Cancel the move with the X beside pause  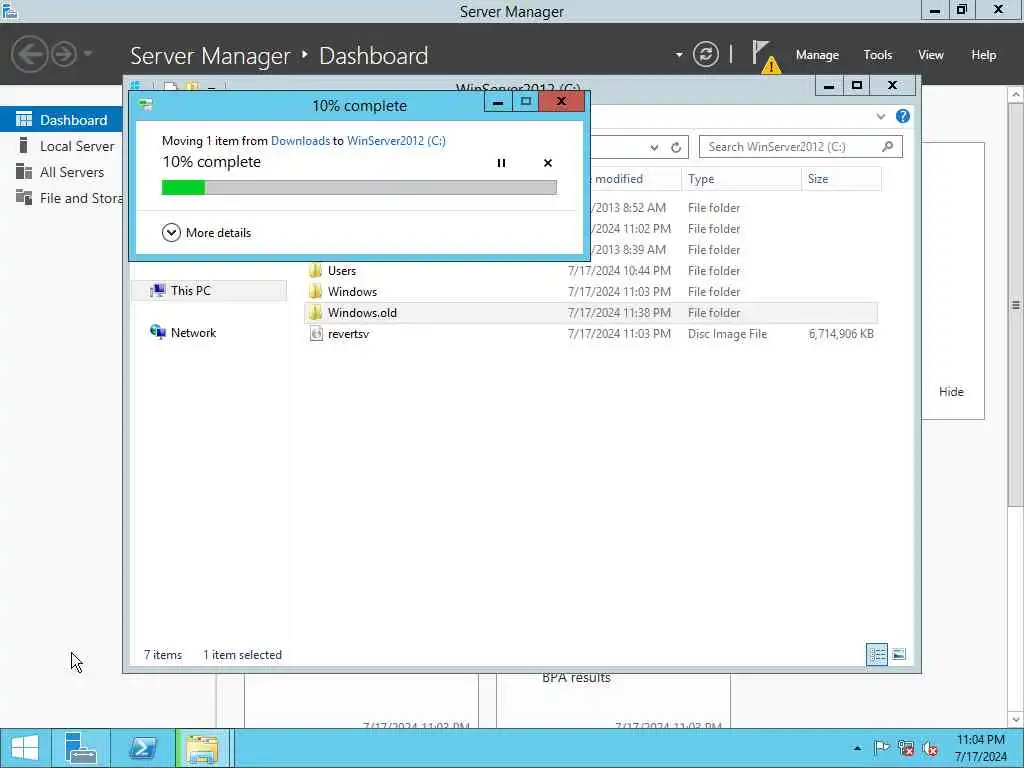[548, 163]
